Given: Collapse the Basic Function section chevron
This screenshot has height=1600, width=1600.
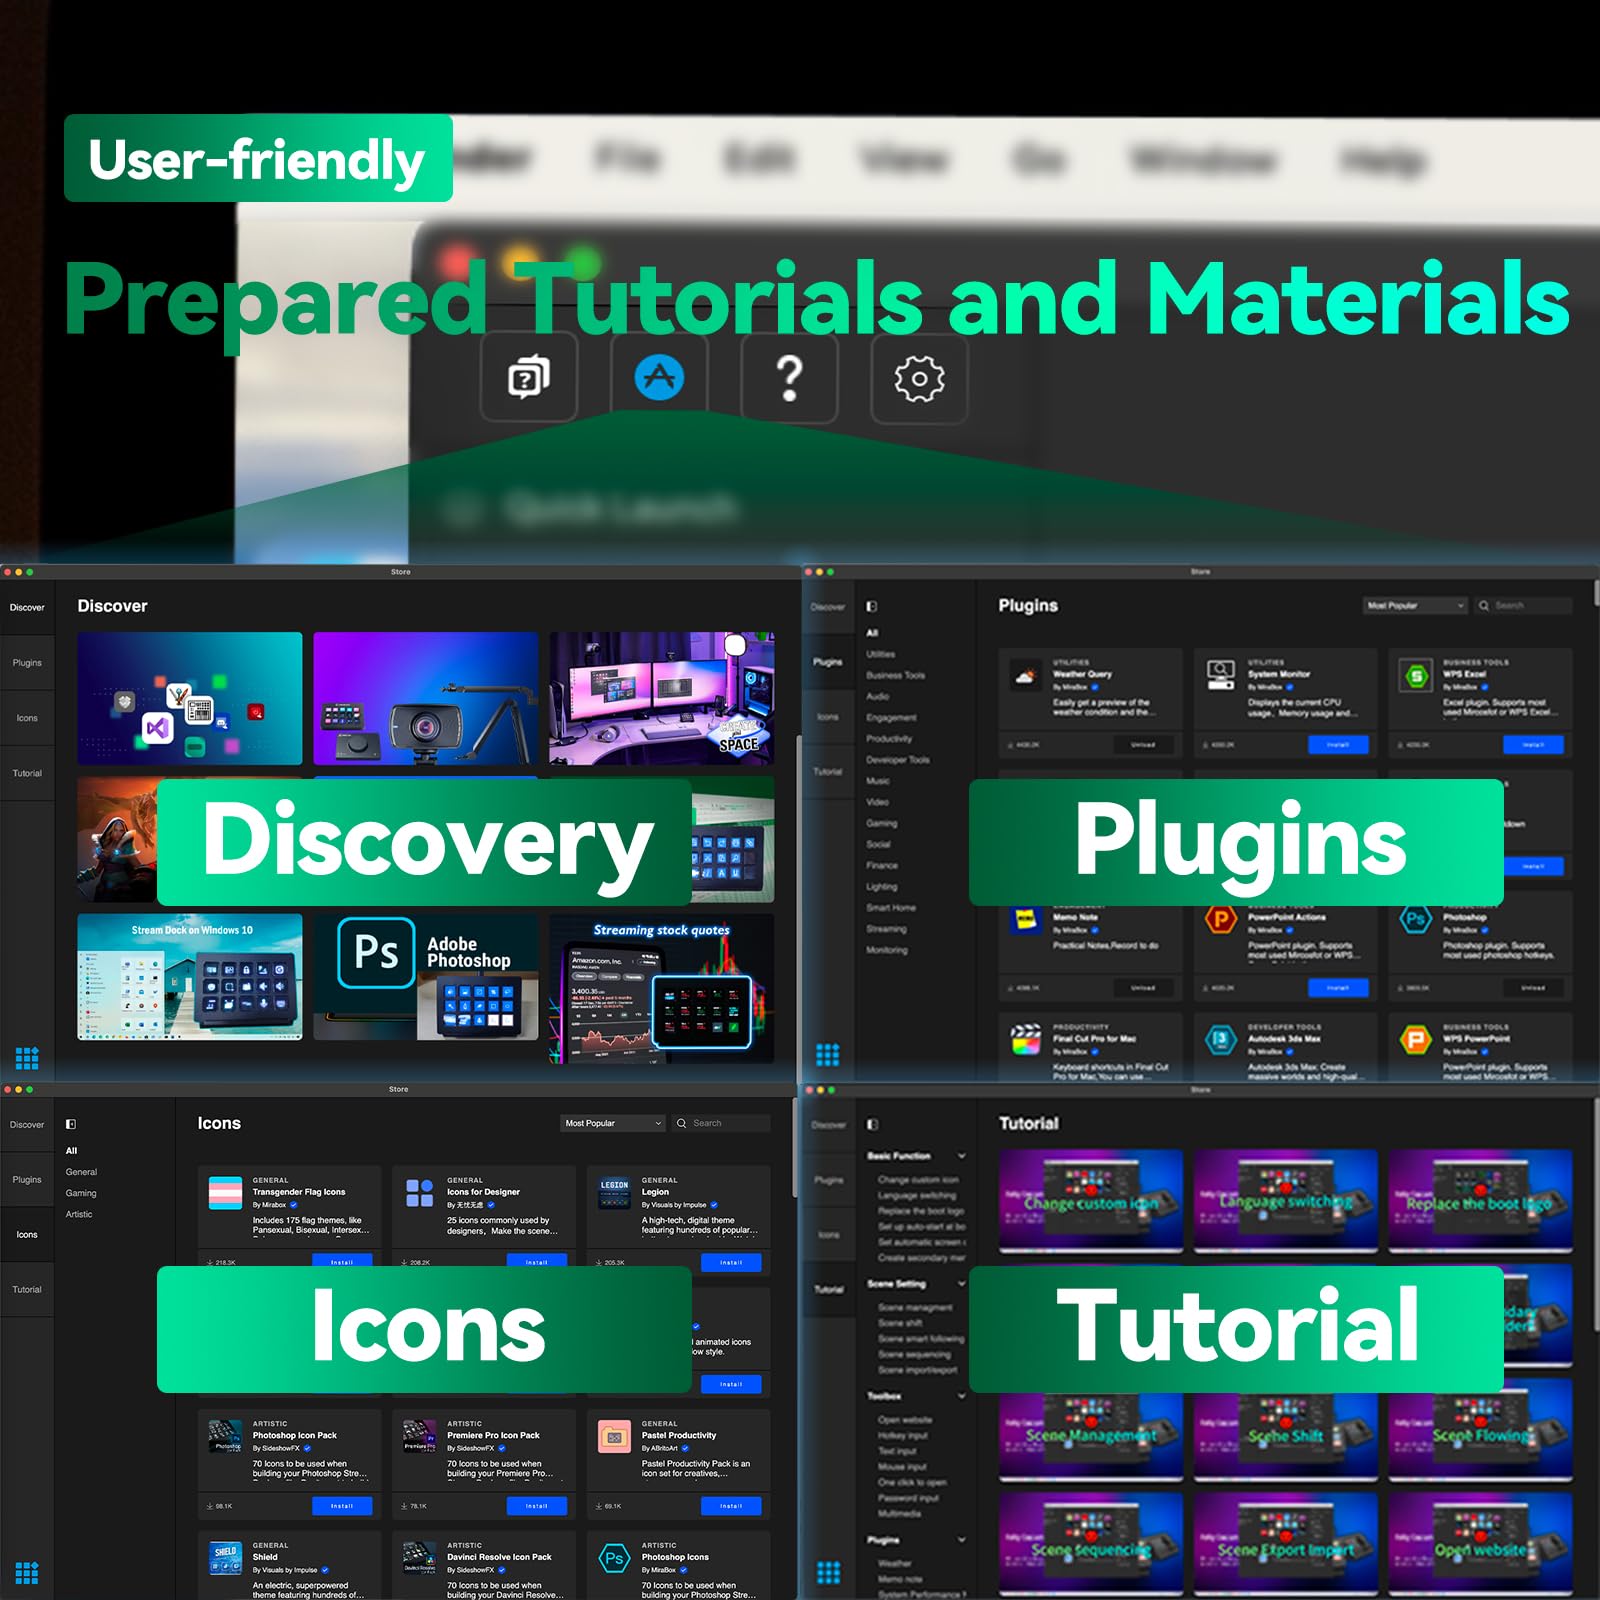Looking at the screenshot, I should coord(962,1156).
